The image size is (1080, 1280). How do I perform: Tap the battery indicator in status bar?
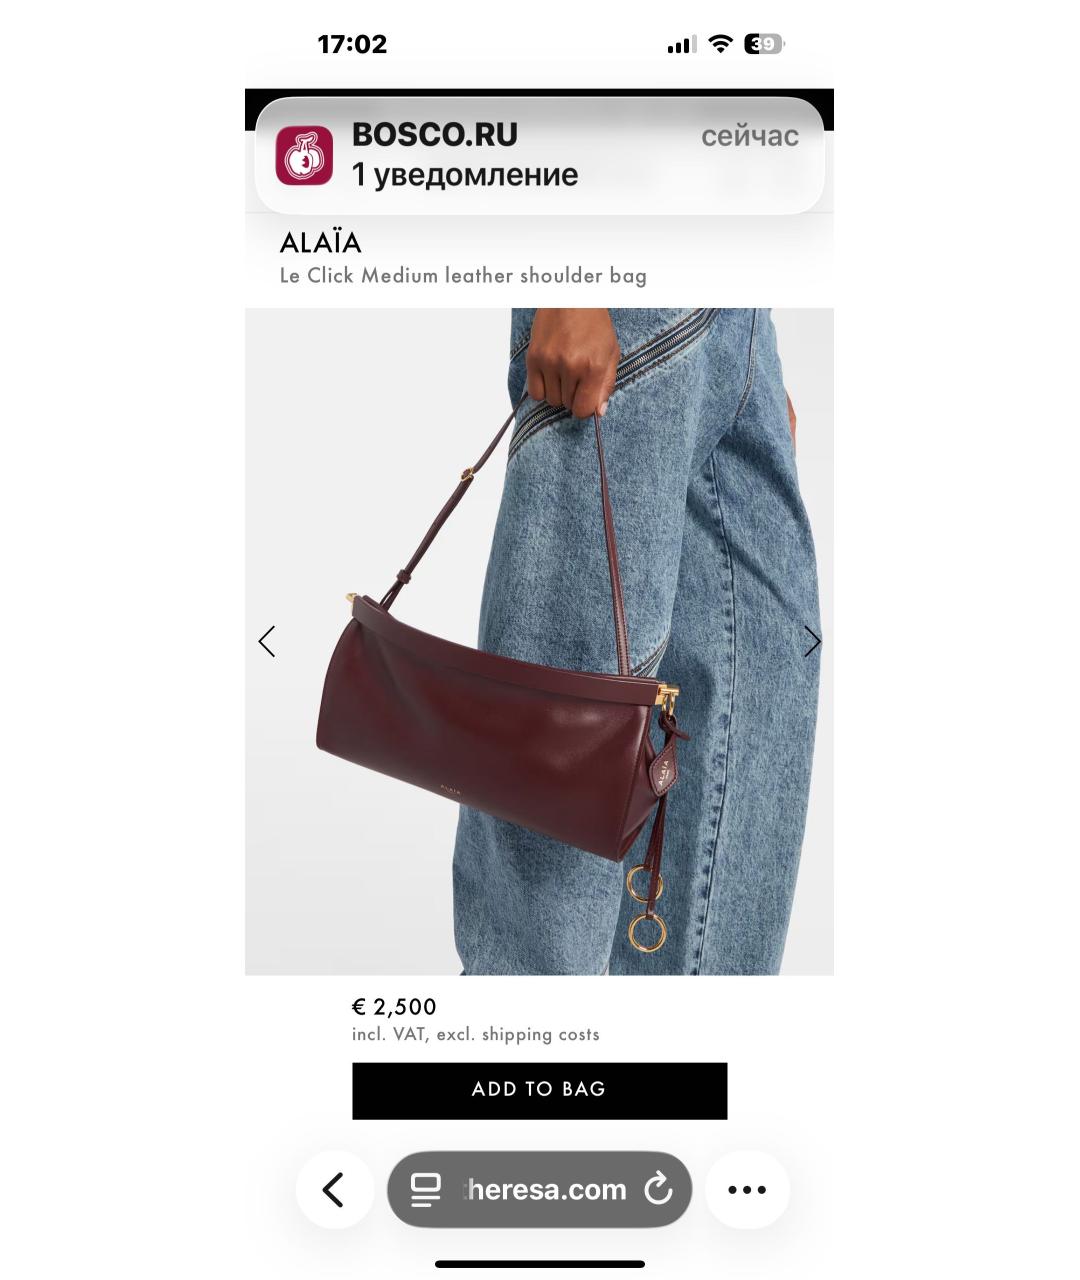764,44
